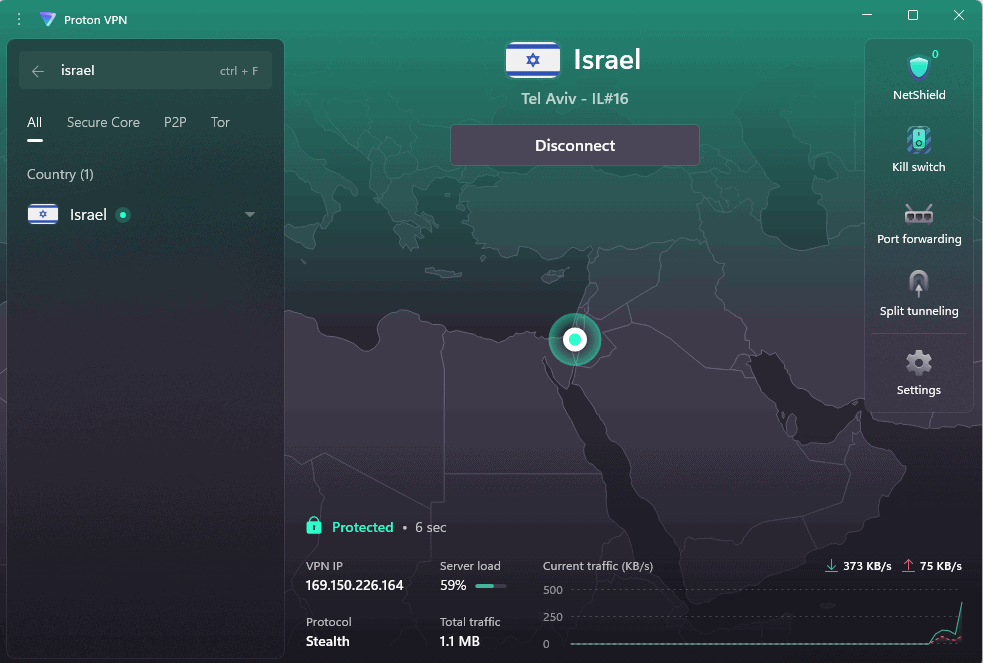Switch to the P2P tab
983x663 pixels.
click(x=175, y=122)
